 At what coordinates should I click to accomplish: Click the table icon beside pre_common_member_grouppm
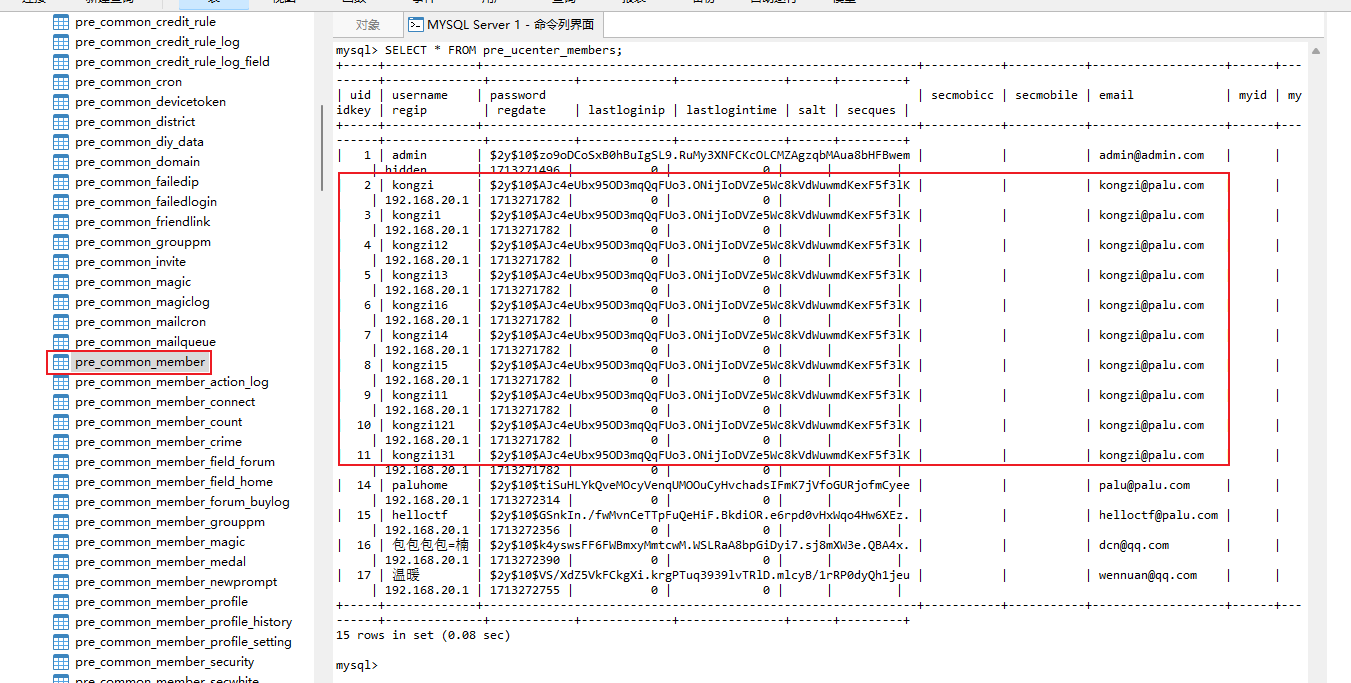pos(60,522)
